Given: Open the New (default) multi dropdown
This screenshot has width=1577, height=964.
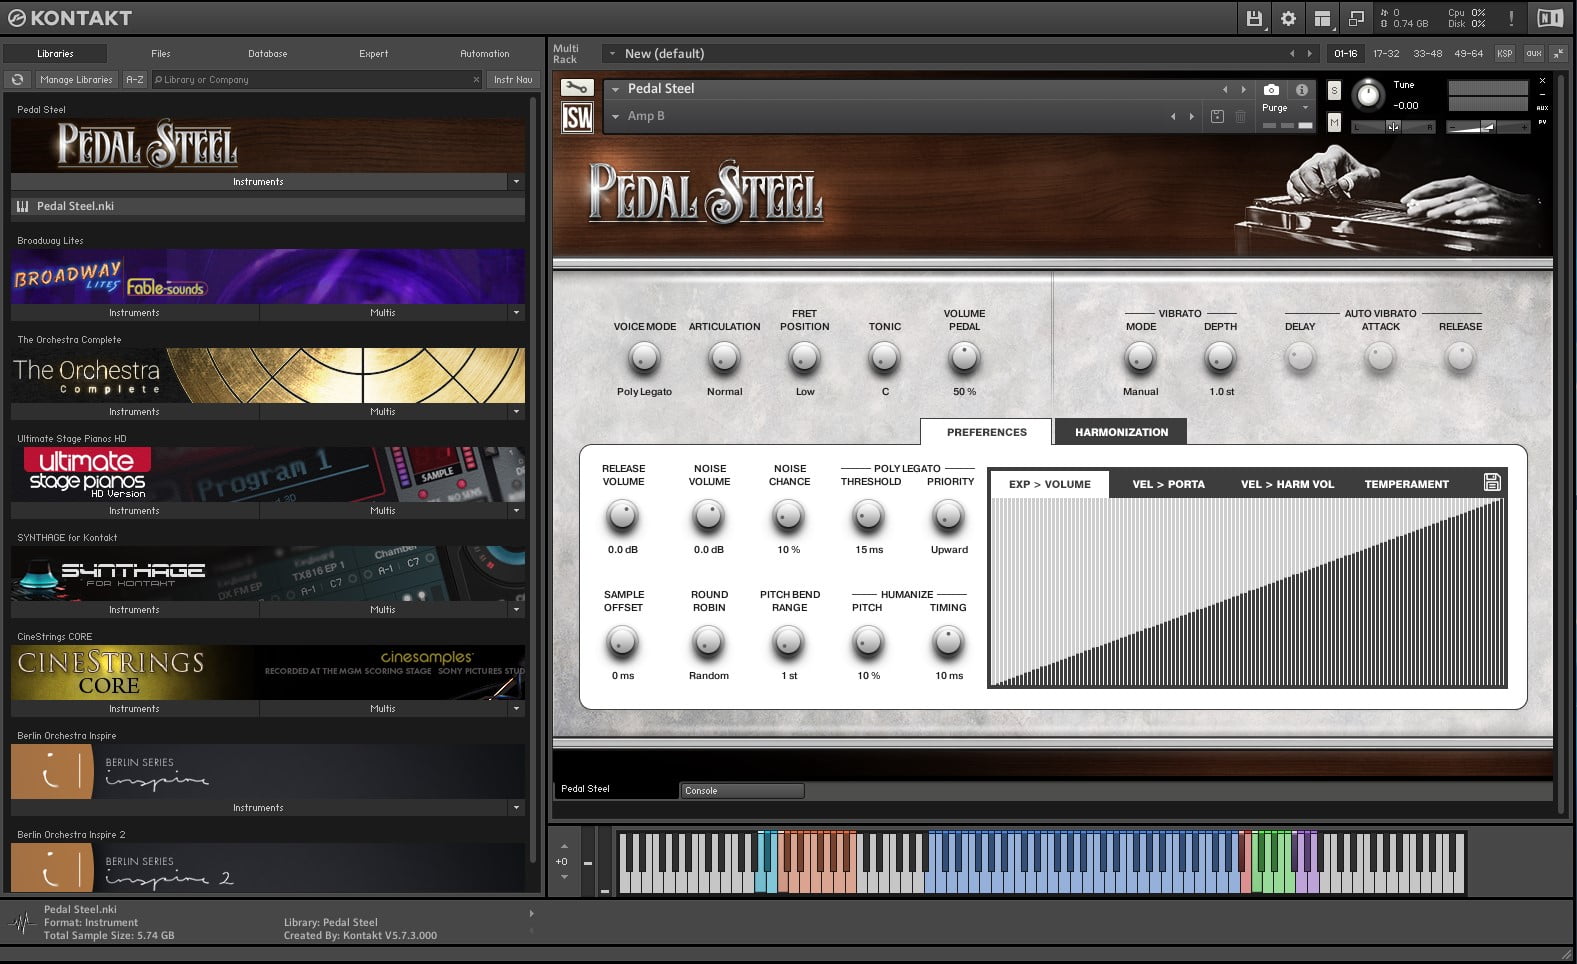Looking at the screenshot, I should pyautogui.click(x=611, y=54).
